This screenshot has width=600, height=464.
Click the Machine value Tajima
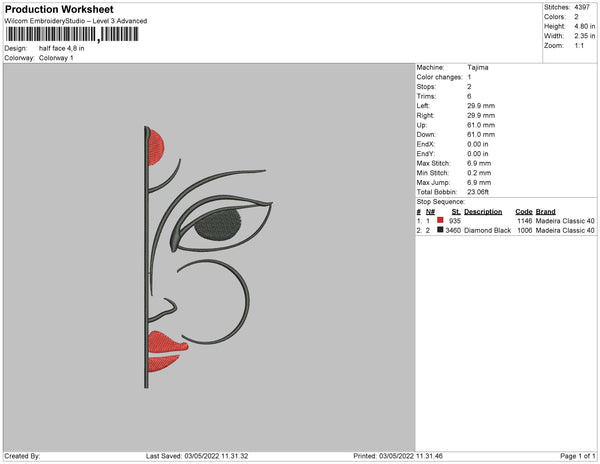pos(478,67)
